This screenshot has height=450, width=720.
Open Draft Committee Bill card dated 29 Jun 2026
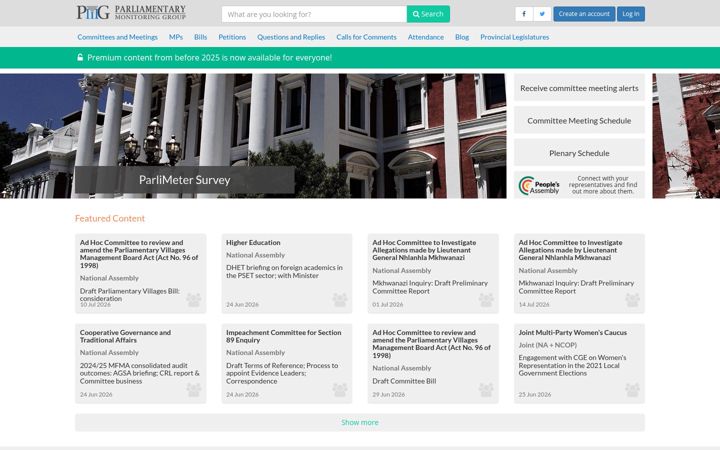433,364
